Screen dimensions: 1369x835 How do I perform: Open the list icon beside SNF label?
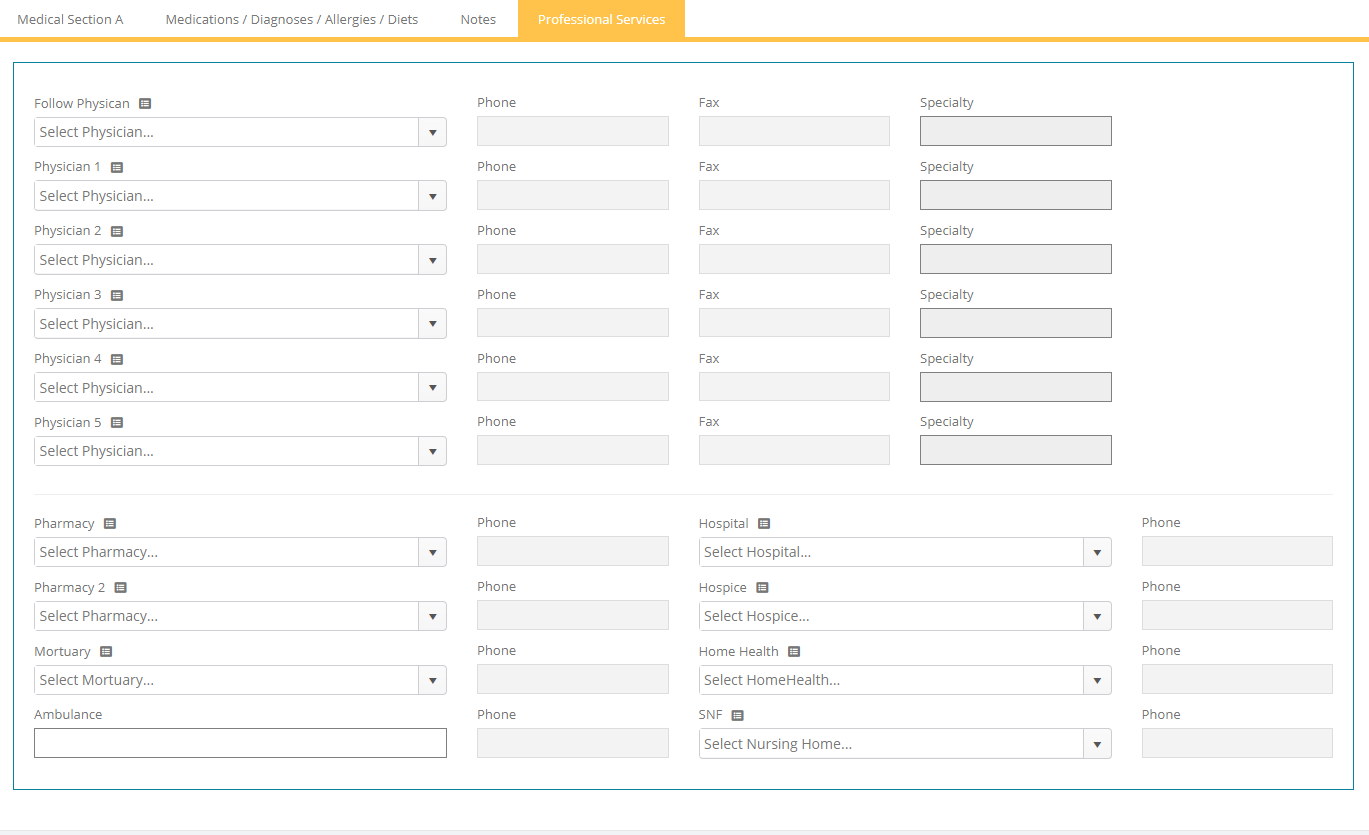tap(738, 716)
